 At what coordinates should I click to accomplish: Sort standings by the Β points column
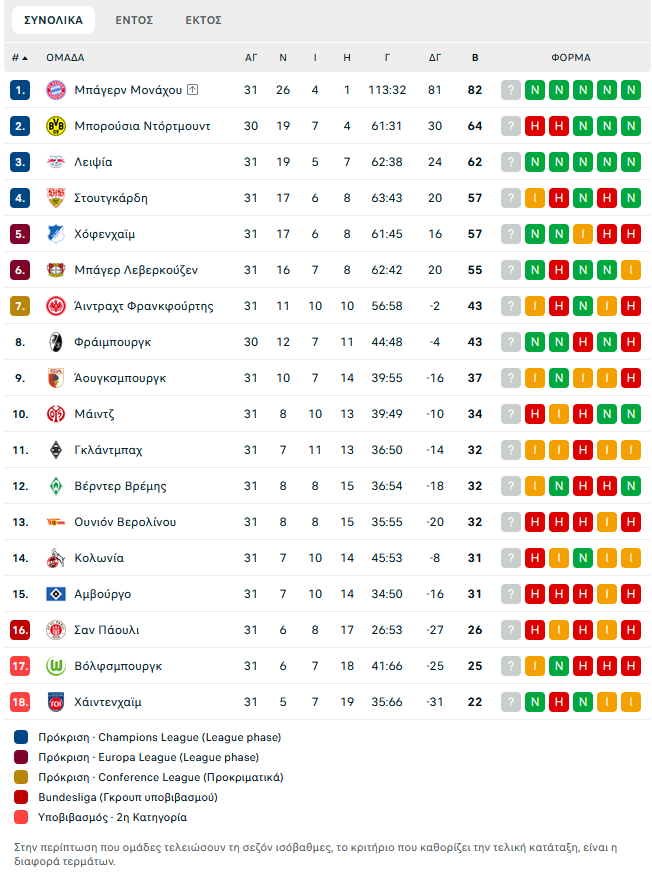click(475, 57)
